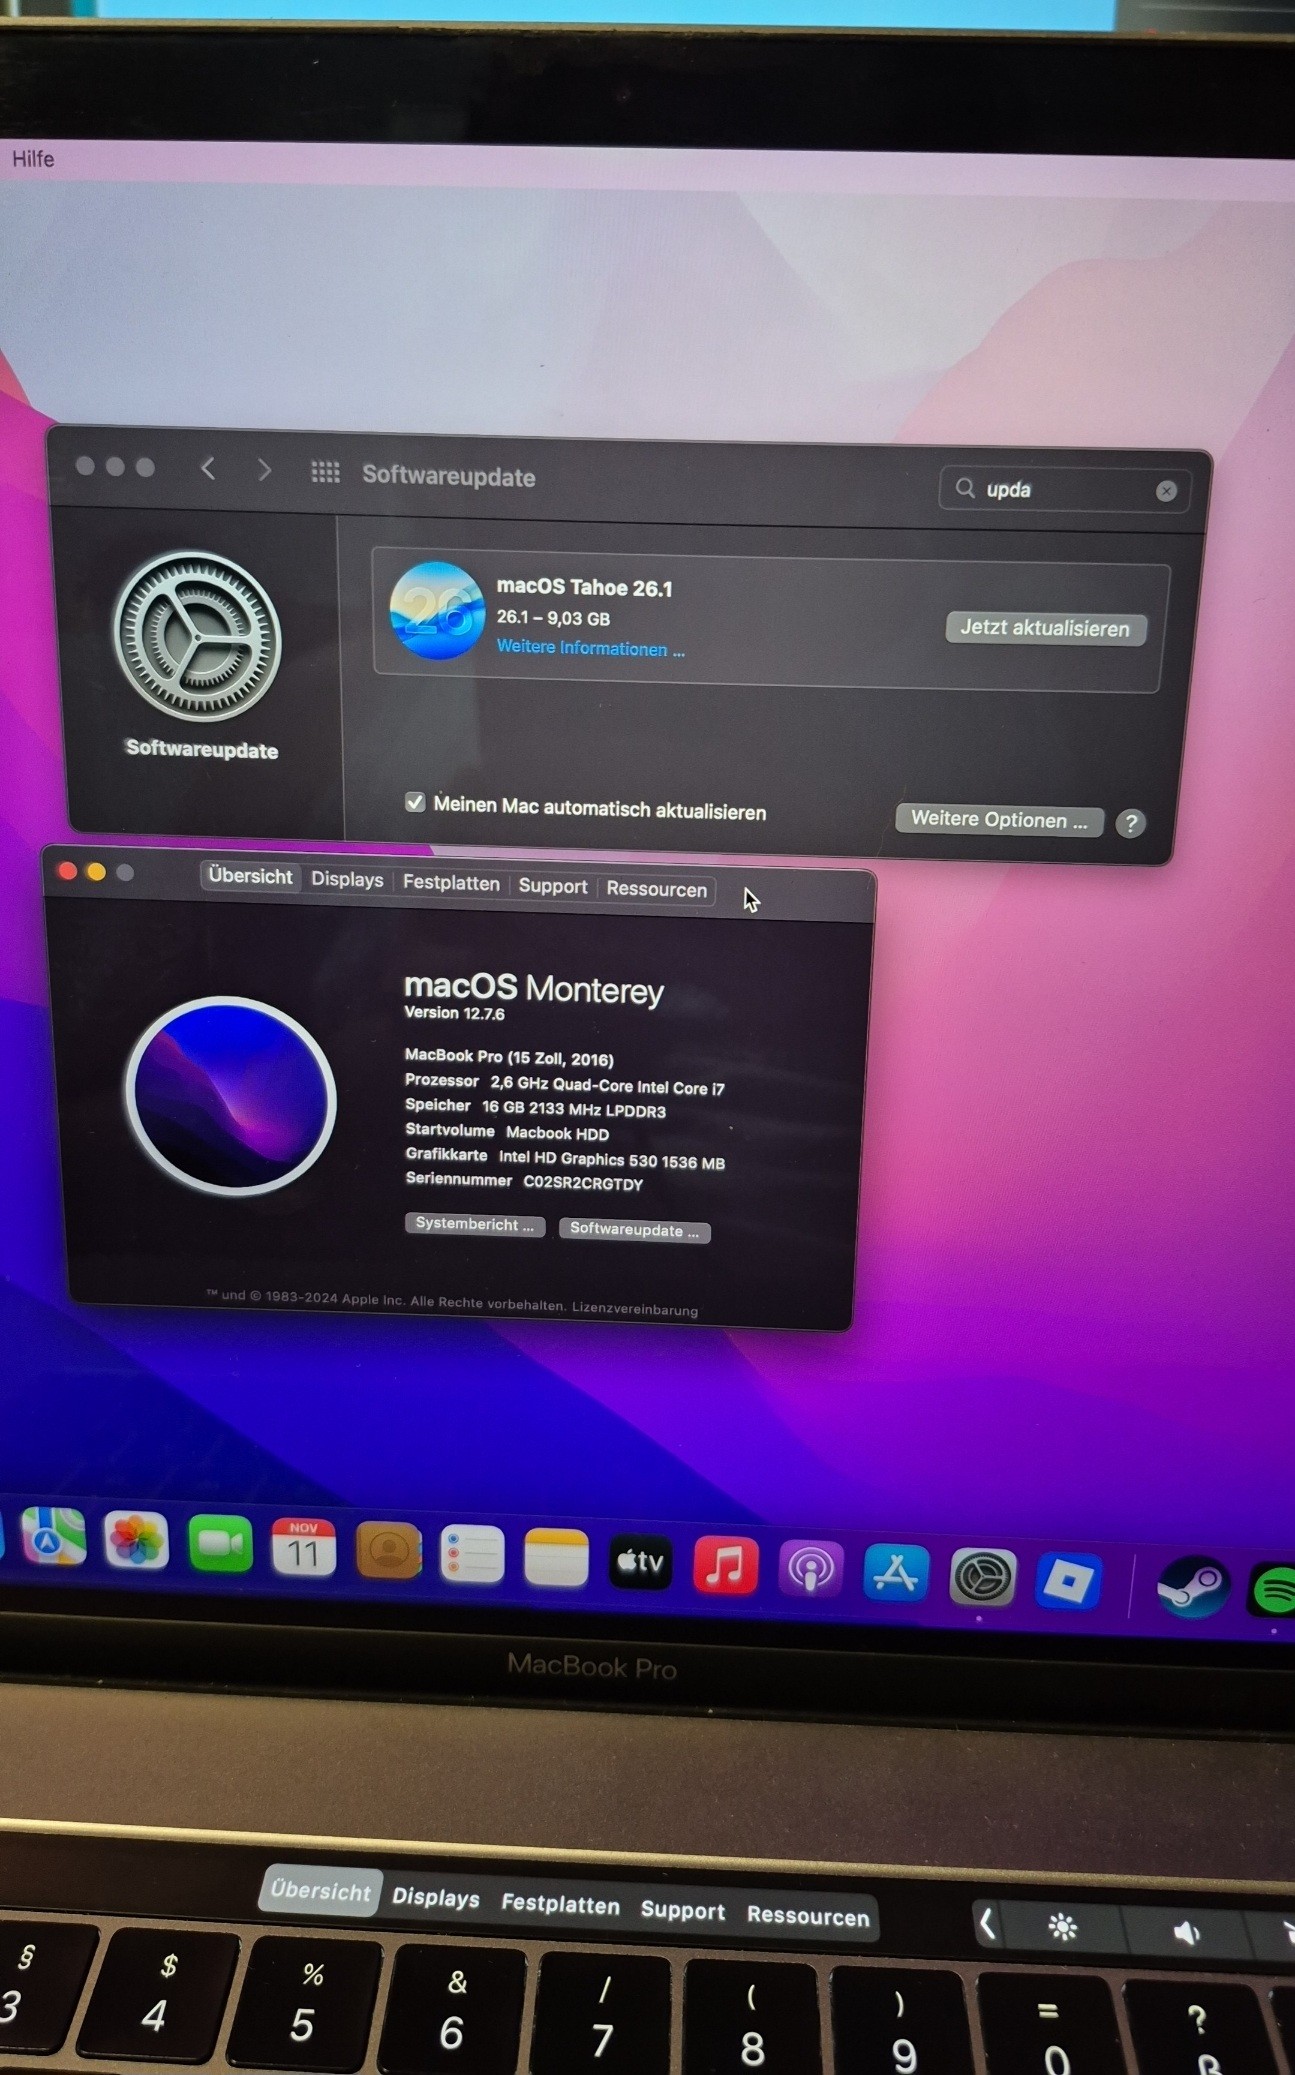Open the Calendar icon showing Nov 11

coord(303,1549)
